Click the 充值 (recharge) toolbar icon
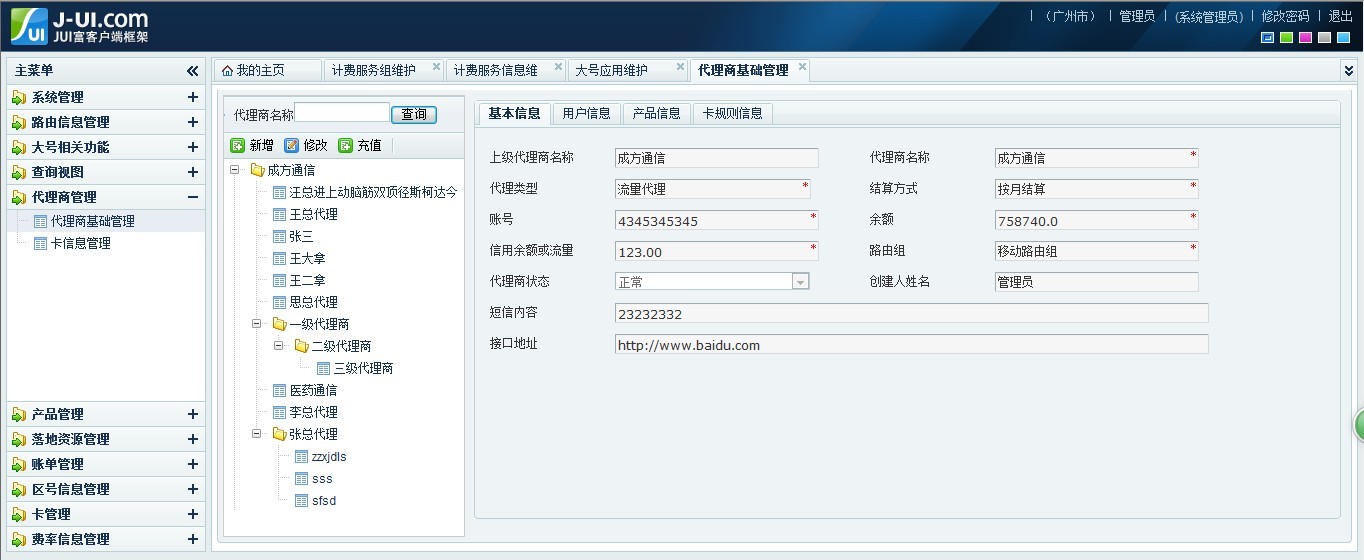This screenshot has height=560, width=1364. 346,145
